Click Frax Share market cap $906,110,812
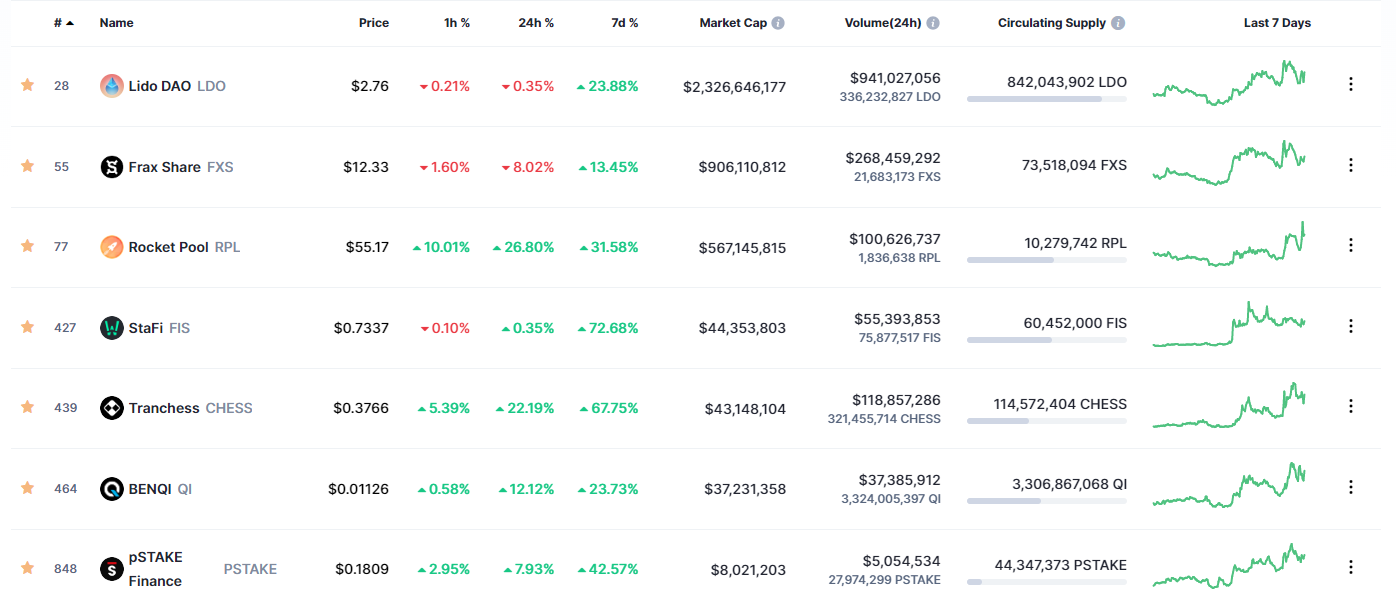This screenshot has height=607, width=1396. click(742, 167)
